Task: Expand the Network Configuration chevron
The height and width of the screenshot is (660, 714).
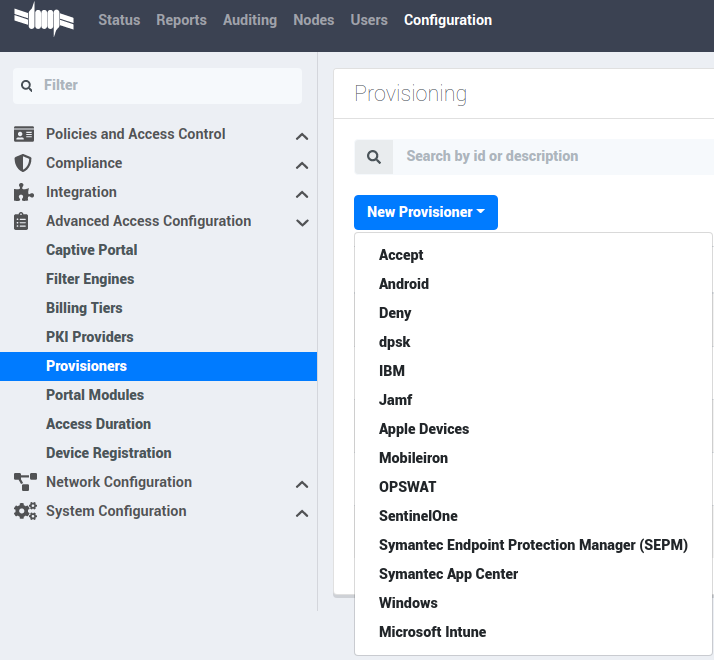Action: 302,484
